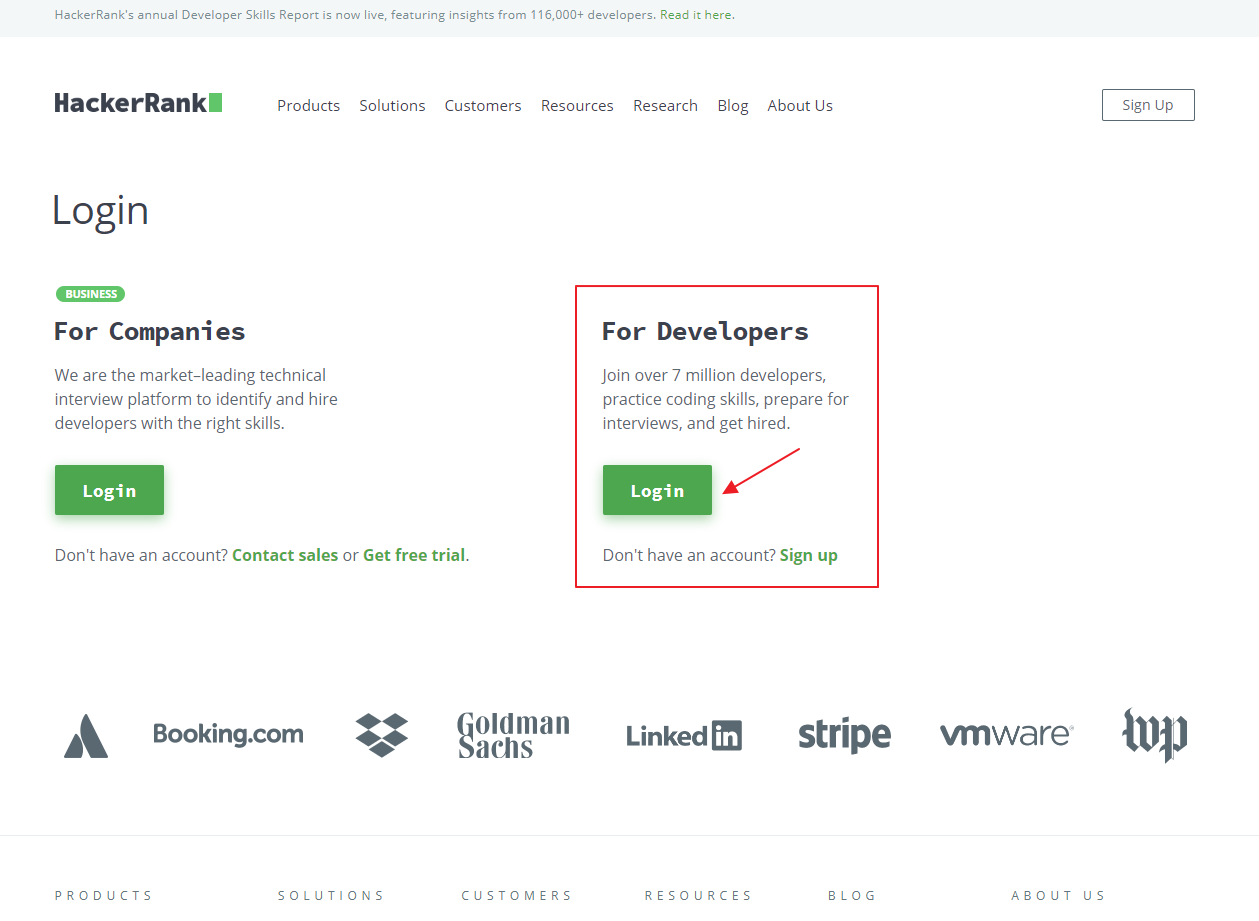
Task: Click Login under For Developers
Action: click(x=657, y=490)
